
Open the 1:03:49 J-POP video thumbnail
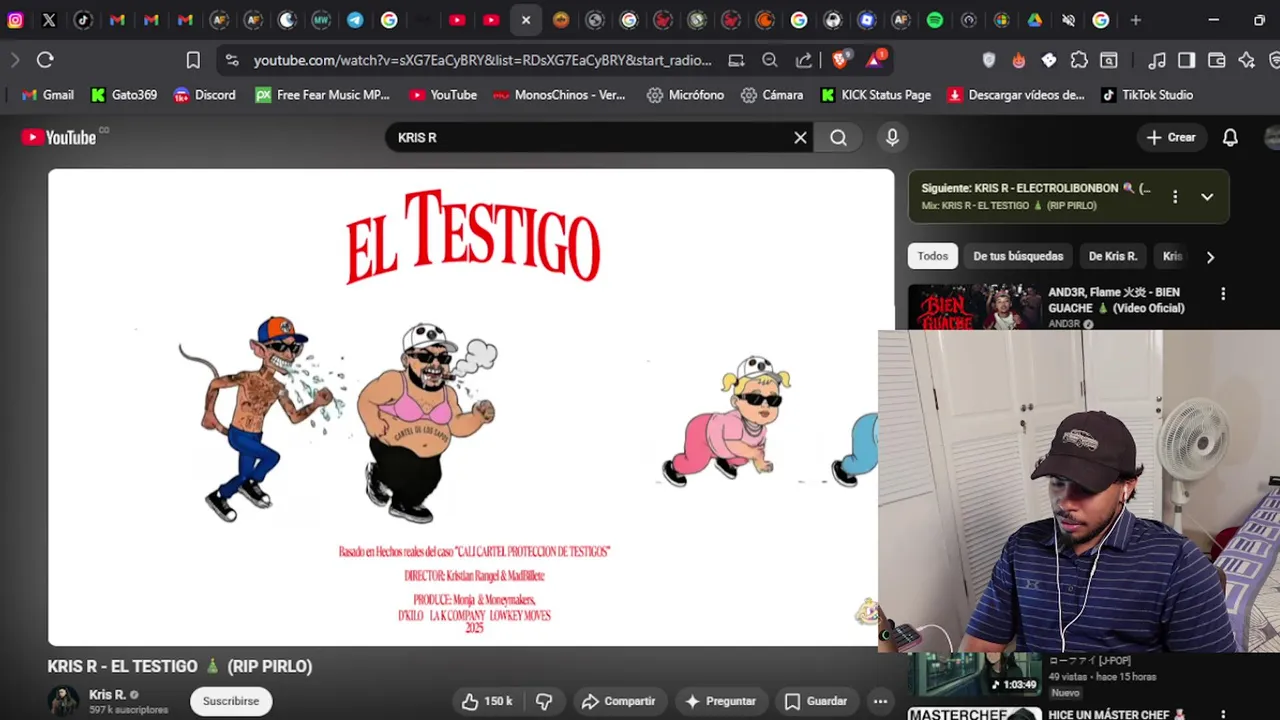pos(974,674)
